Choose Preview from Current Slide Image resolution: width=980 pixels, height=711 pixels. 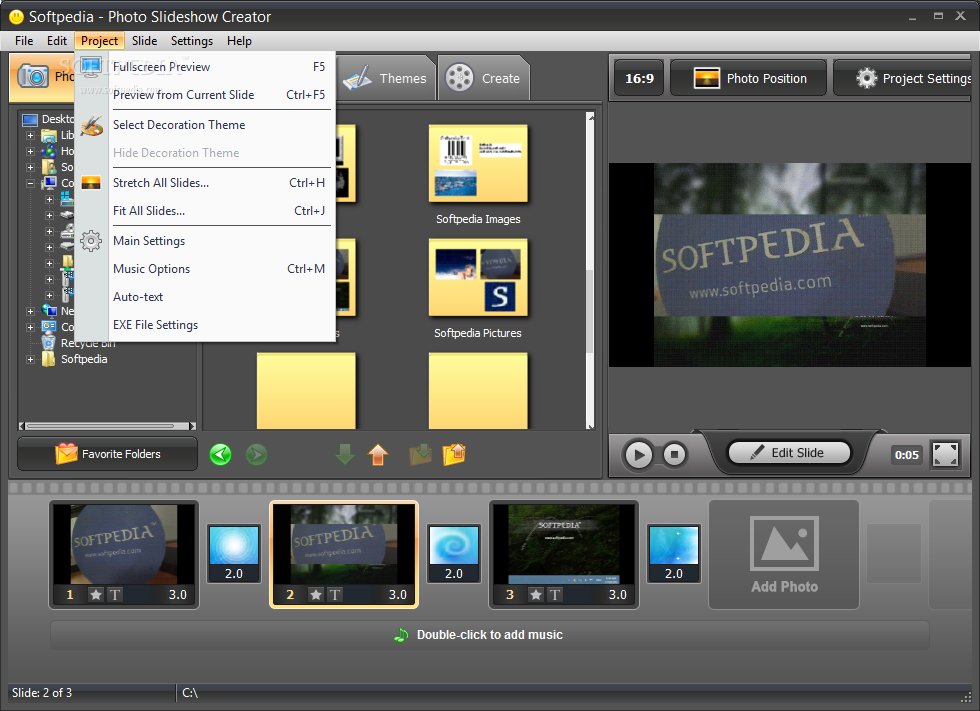pos(205,95)
